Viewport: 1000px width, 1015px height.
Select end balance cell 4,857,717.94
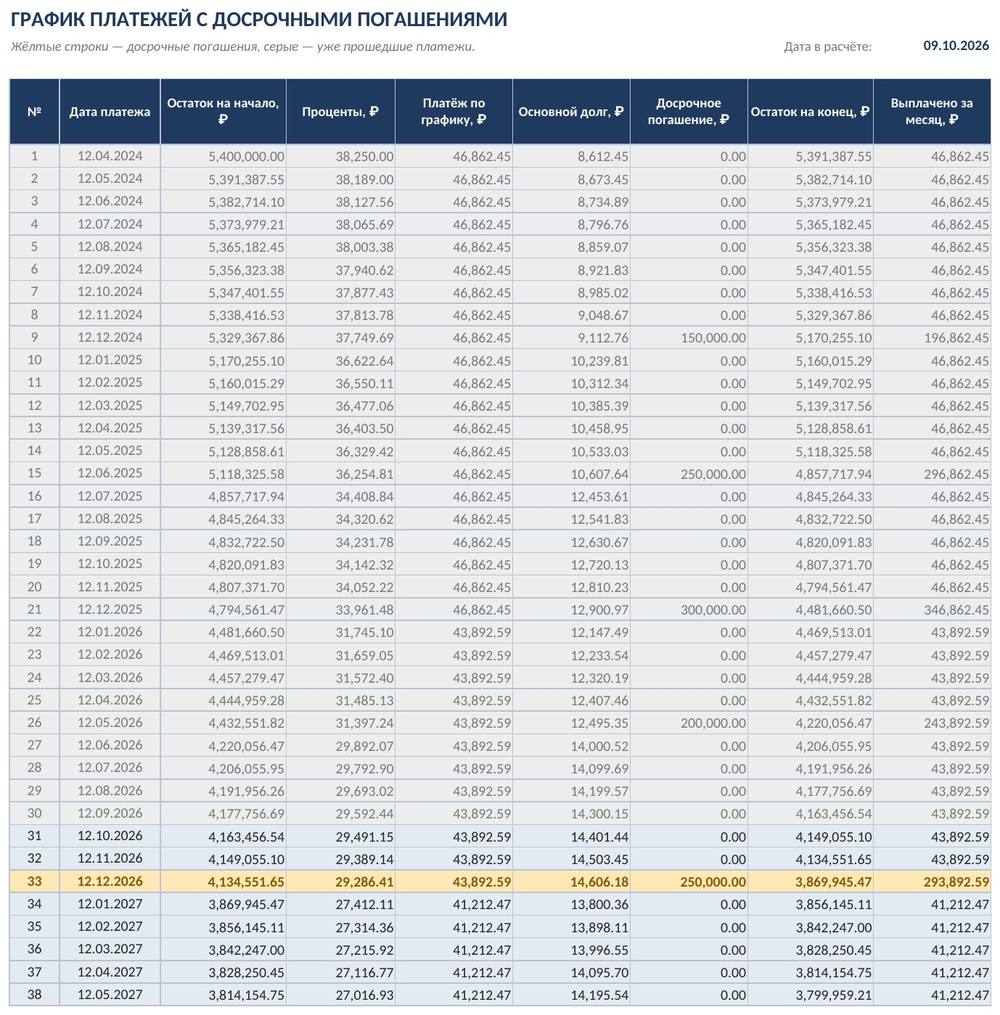tap(810, 473)
